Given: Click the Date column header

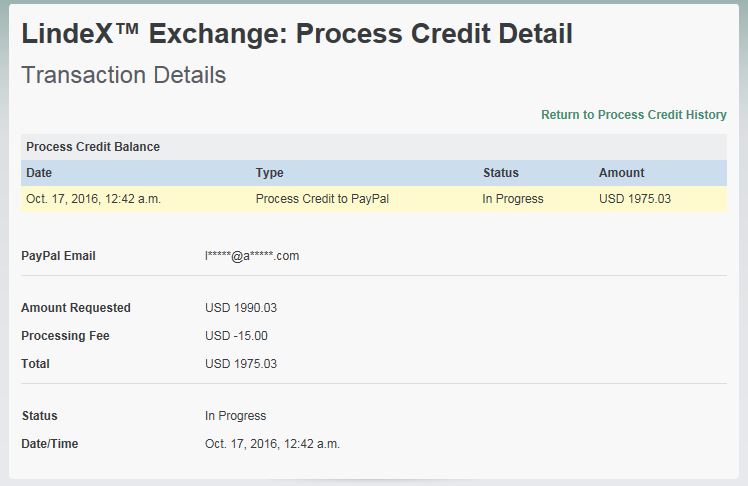Looking at the screenshot, I should coord(39,173).
